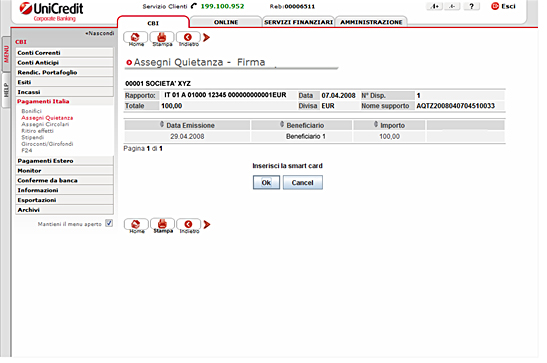This screenshot has height=363, width=547.
Task: Click the bottom Indietro back icon
Action: 189,226
